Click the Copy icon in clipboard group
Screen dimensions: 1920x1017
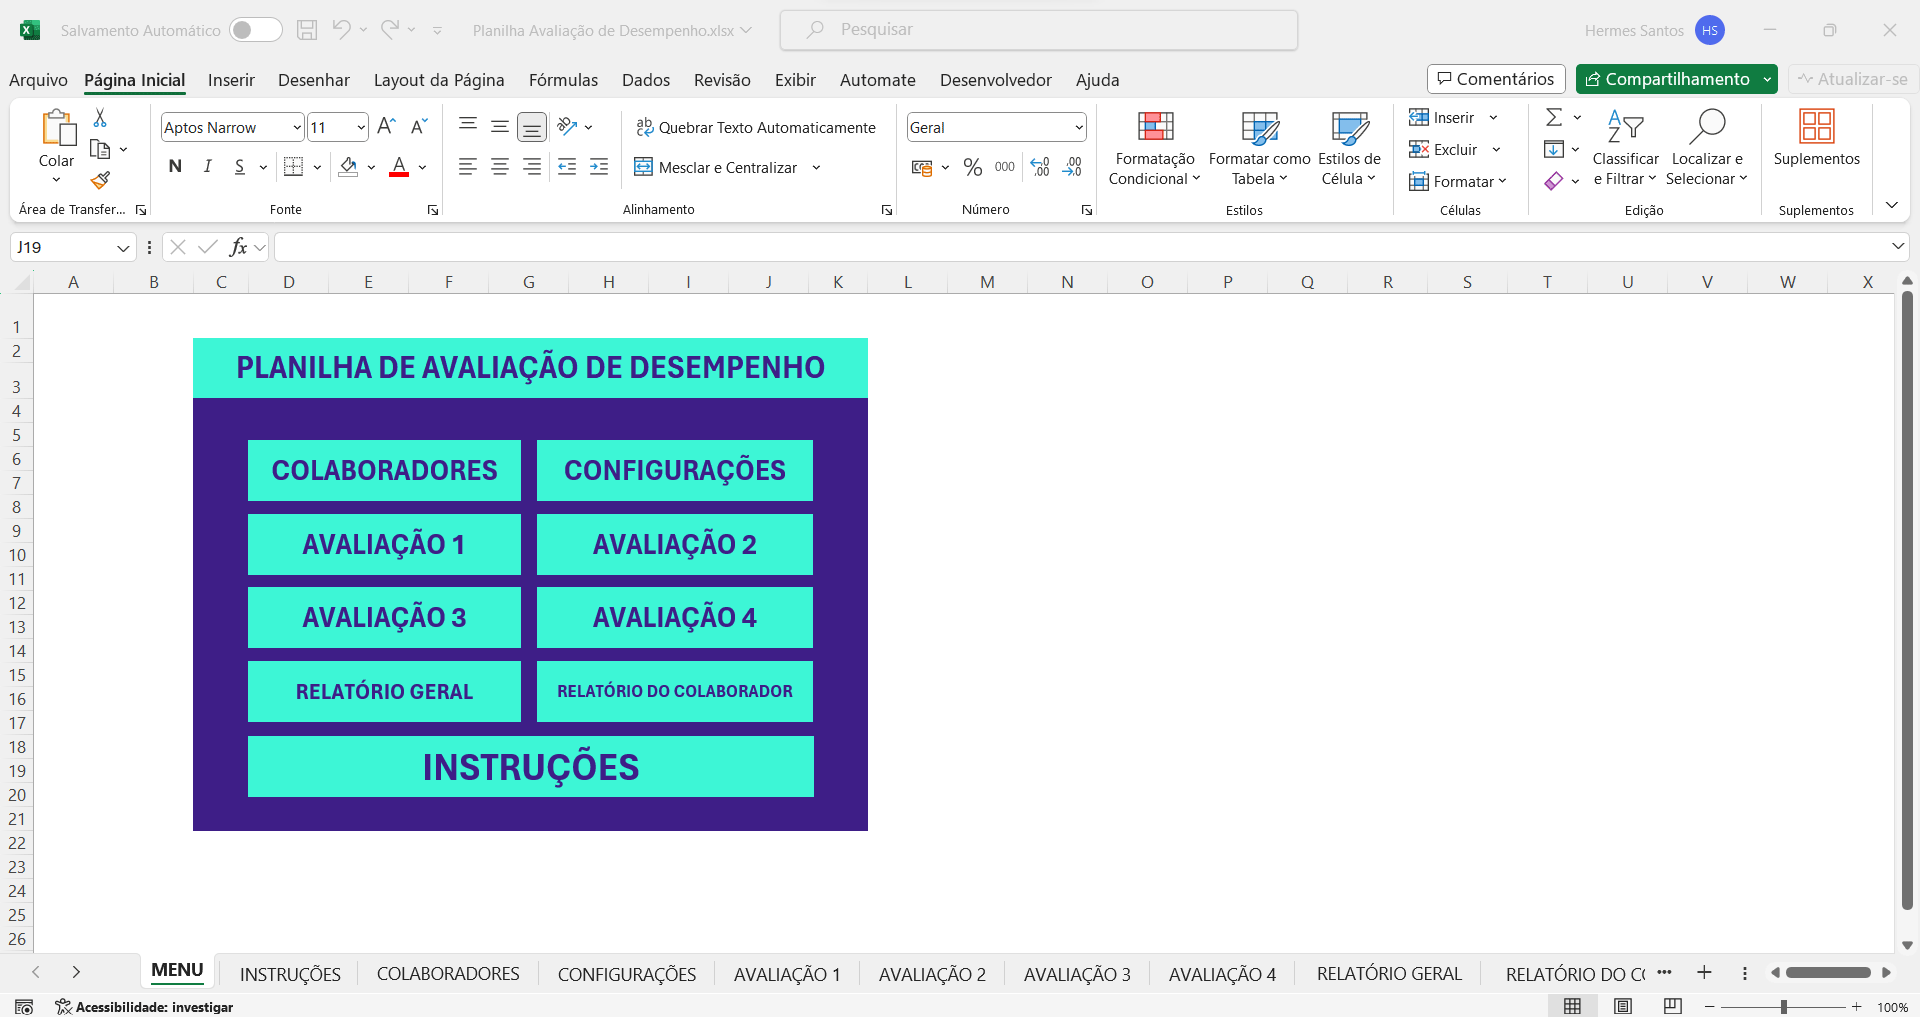(100, 149)
